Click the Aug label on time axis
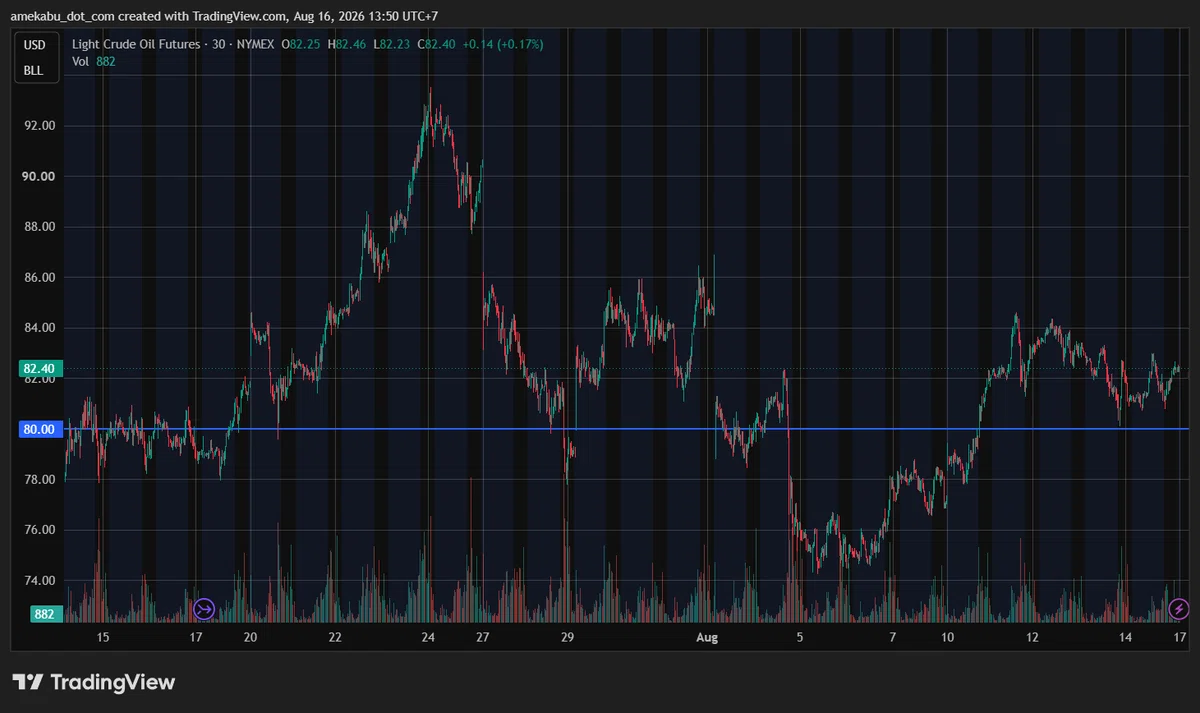1200x713 pixels. tap(707, 637)
